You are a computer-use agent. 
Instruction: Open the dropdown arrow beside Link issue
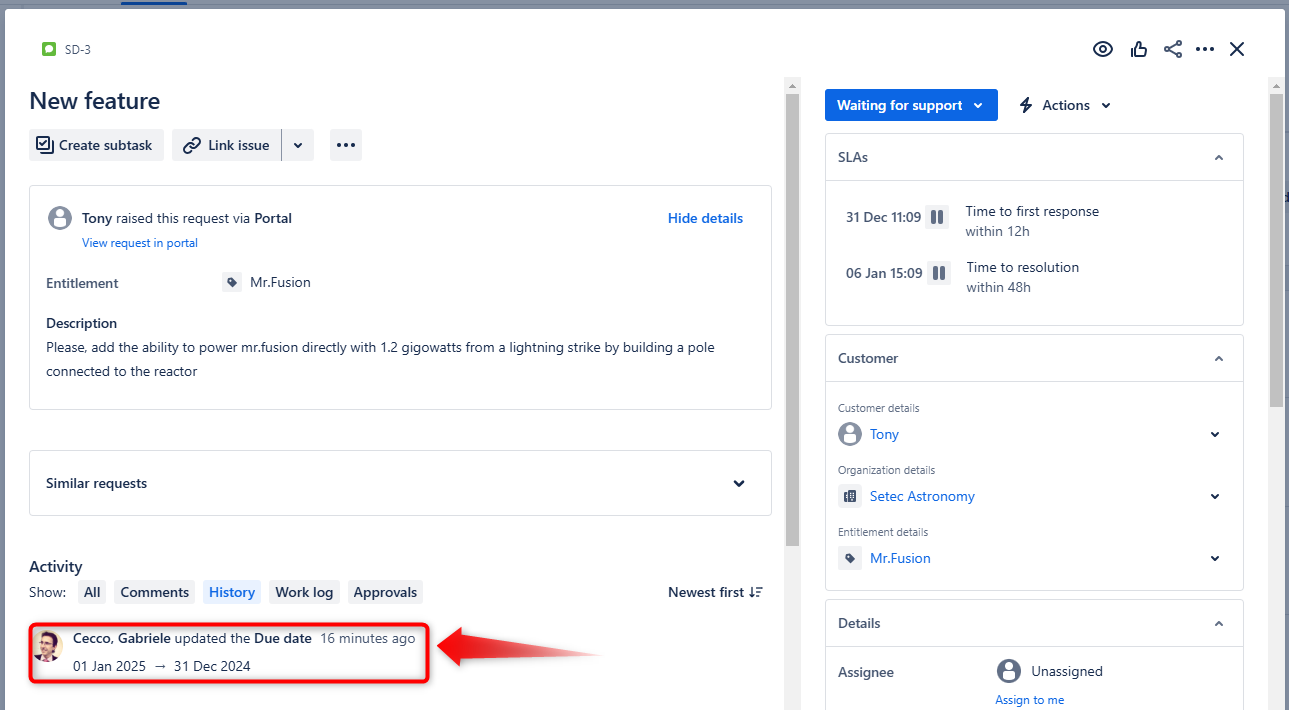tap(298, 145)
